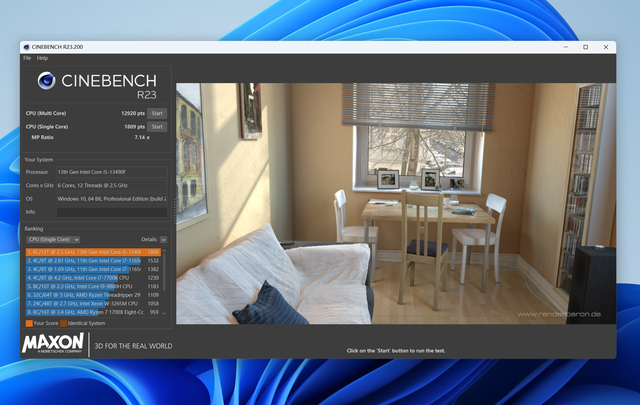
Task: Open the Details dropdown arrow
Action: click(163, 240)
